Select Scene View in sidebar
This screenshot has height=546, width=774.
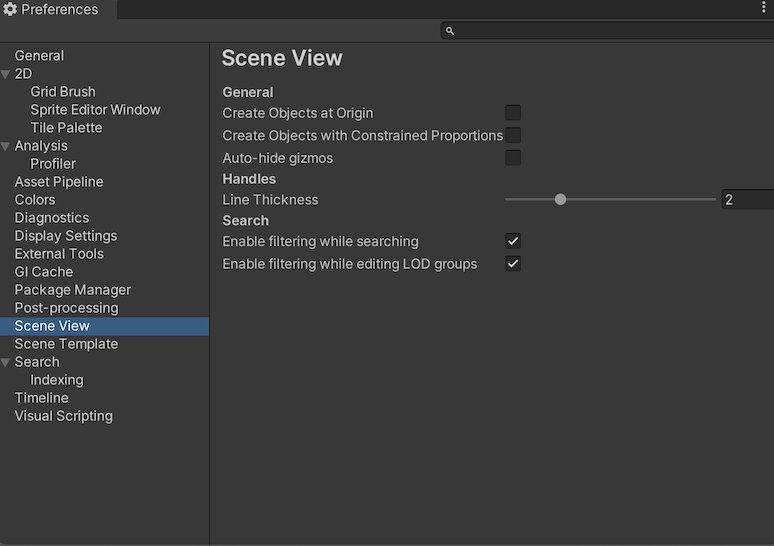pyautogui.click(x=104, y=326)
